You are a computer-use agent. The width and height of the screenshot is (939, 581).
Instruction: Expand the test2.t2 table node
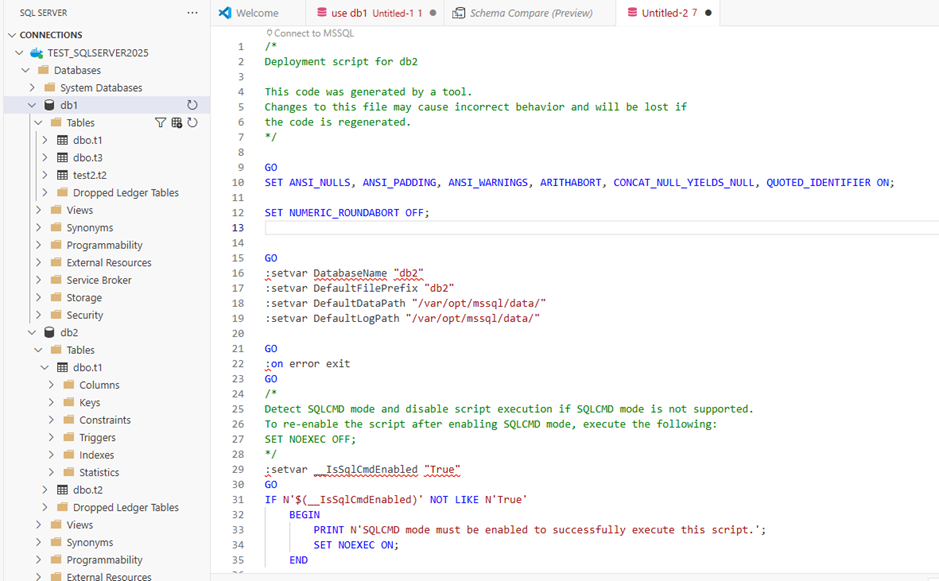pyautogui.click(x=45, y=175)
